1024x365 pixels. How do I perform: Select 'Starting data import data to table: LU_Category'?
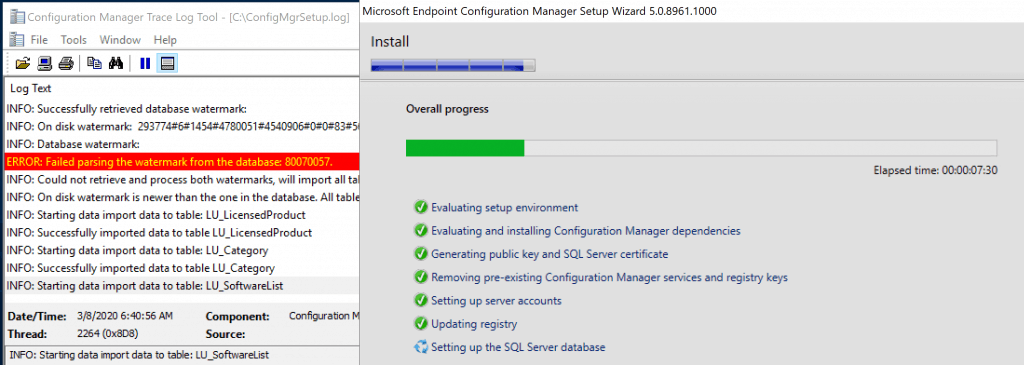[182, 250]
